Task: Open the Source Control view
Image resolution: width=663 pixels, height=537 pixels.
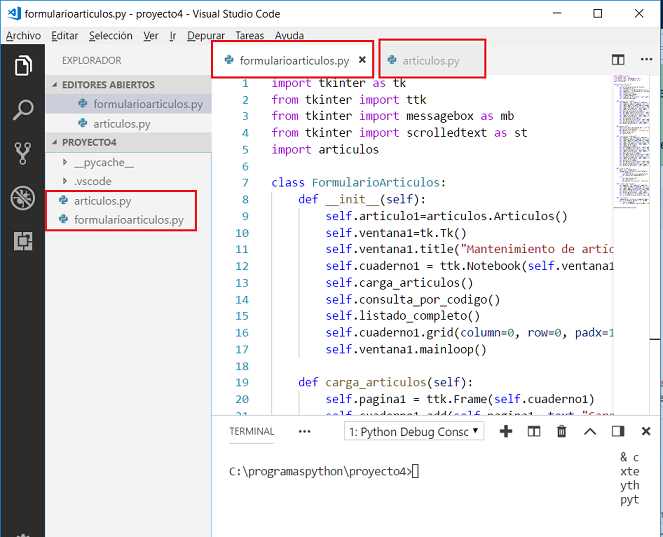Action: [23, 153]
